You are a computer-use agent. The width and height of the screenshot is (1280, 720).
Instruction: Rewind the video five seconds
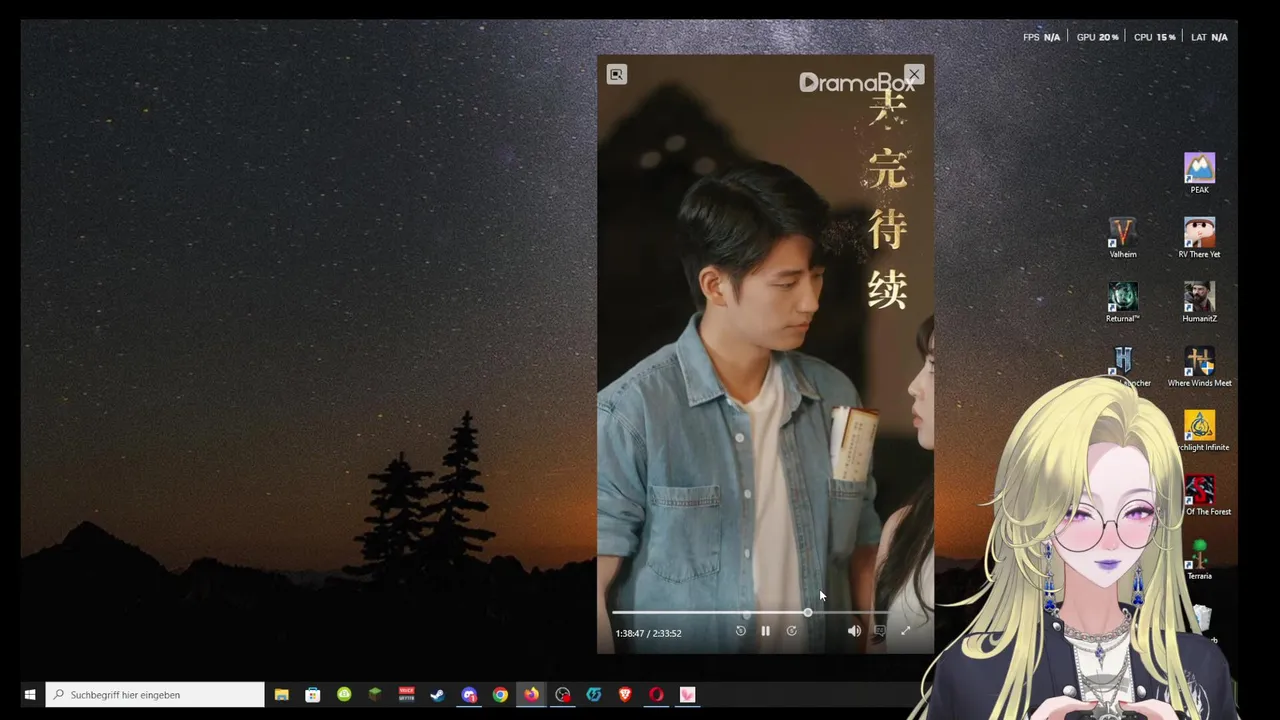coord(741,631)
